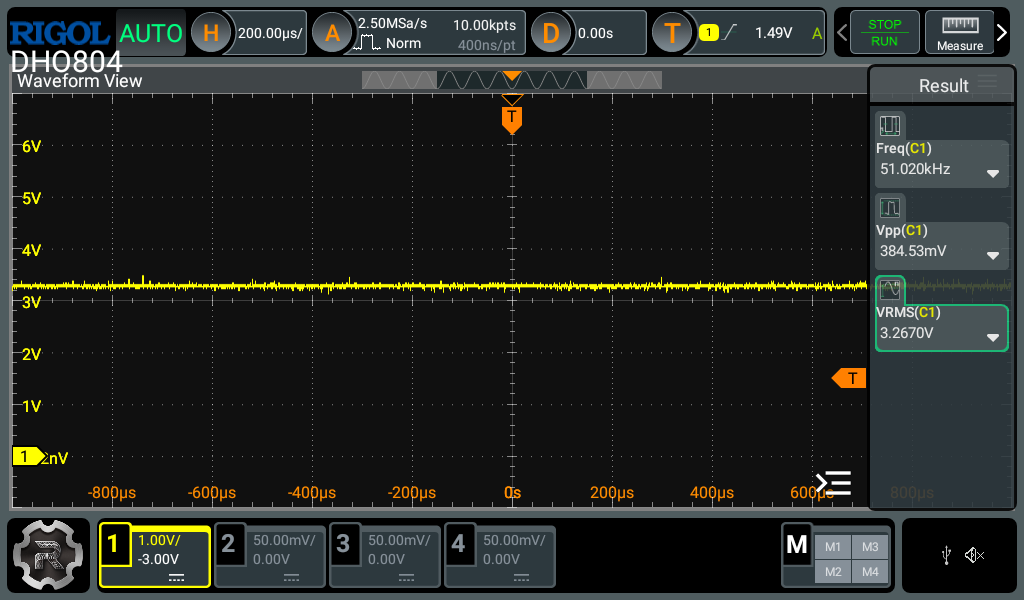Select the M4 math channel

click(869, 571)
